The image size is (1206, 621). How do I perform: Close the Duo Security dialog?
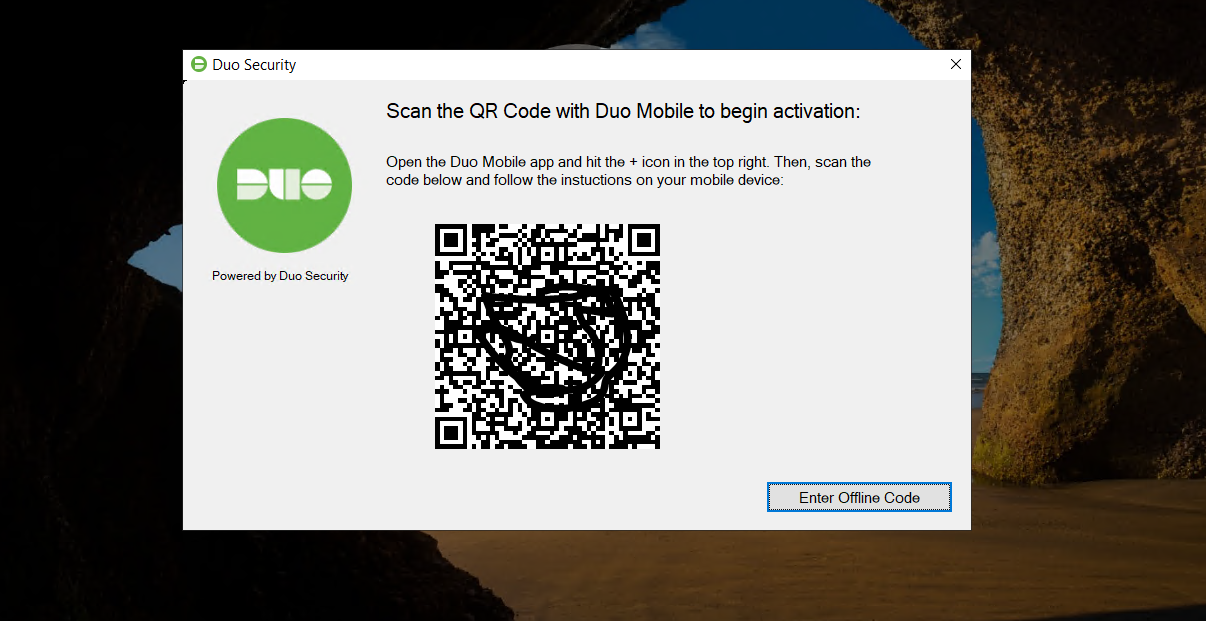tap(956, 64)
